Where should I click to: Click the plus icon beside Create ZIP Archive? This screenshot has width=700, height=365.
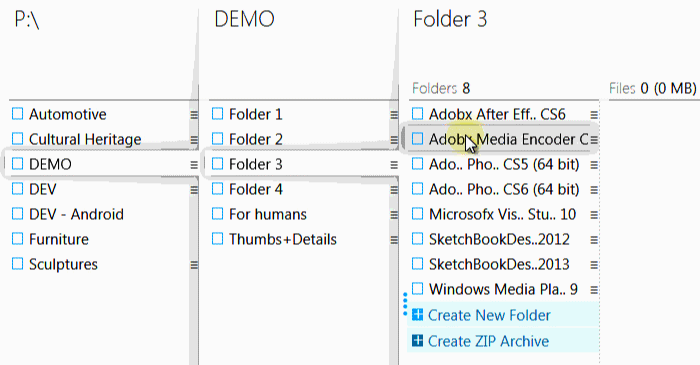(417, 341)
